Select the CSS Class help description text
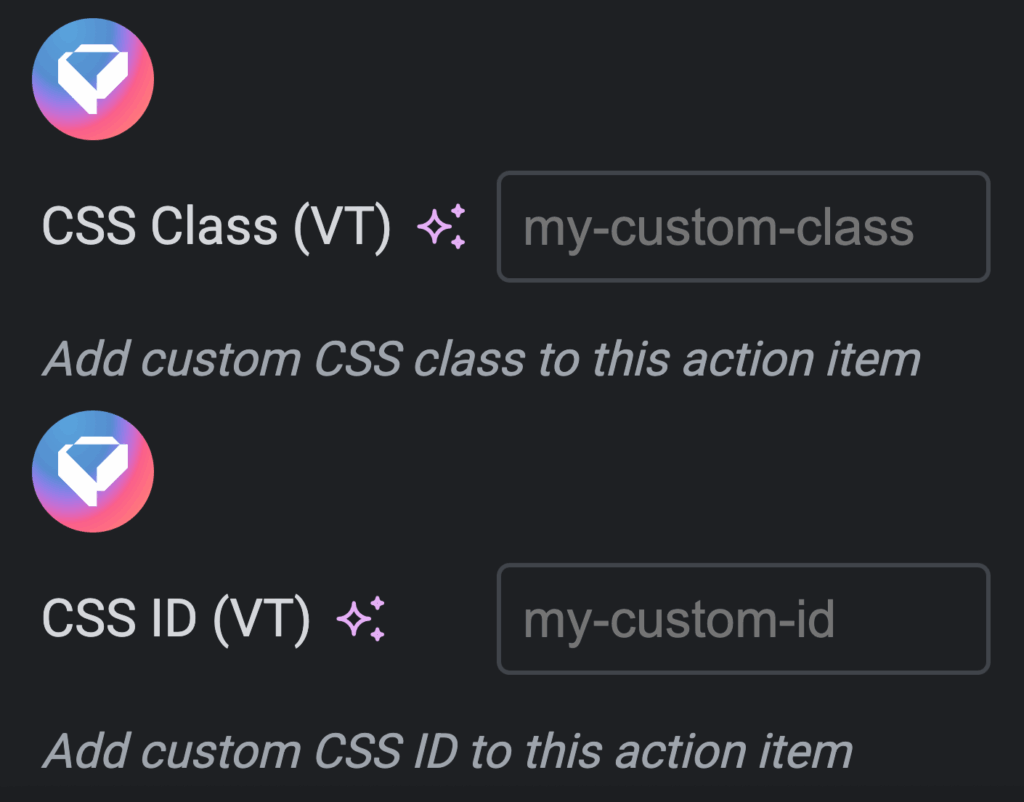The height and width of the screenshot is (802, 1024). 481,359
